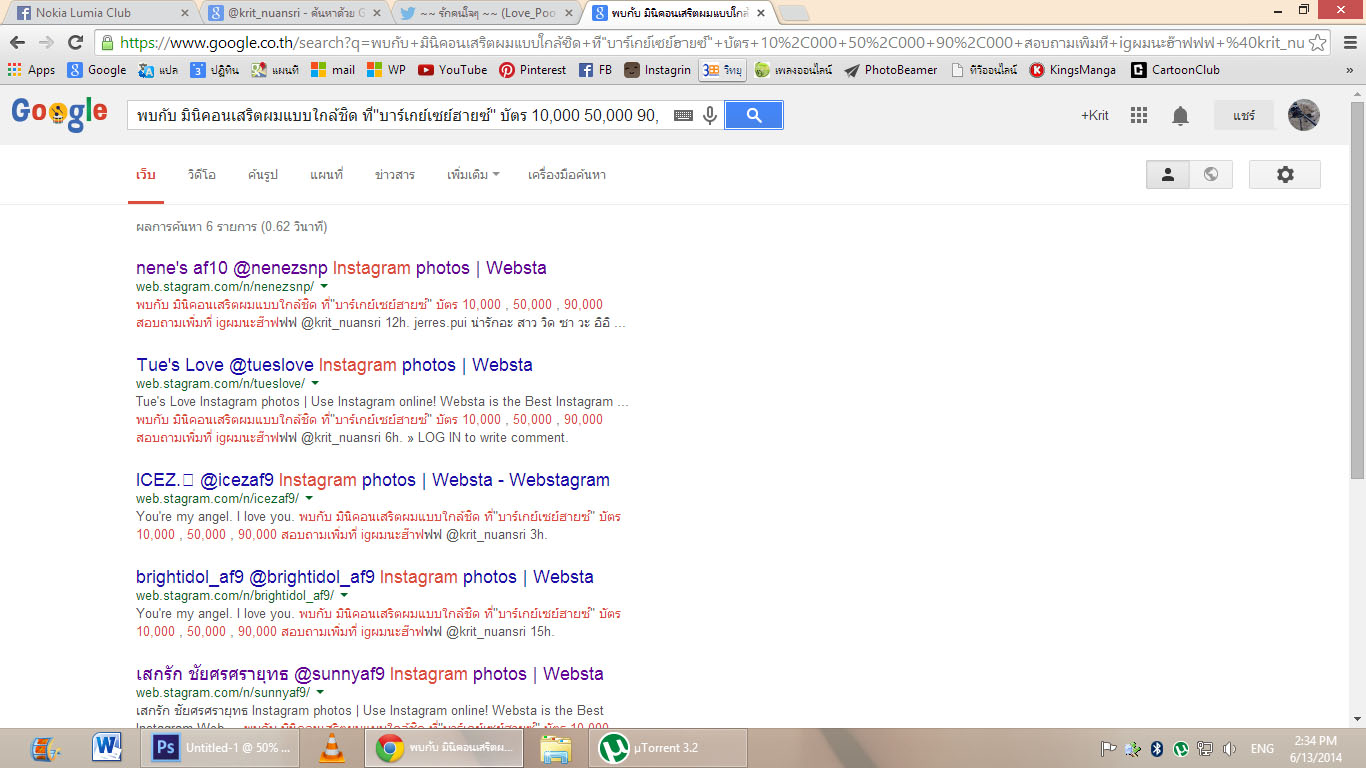Switch to the @krit_nuansri tab
This screenshot has width=1366, height=768.
pos(295,13)
